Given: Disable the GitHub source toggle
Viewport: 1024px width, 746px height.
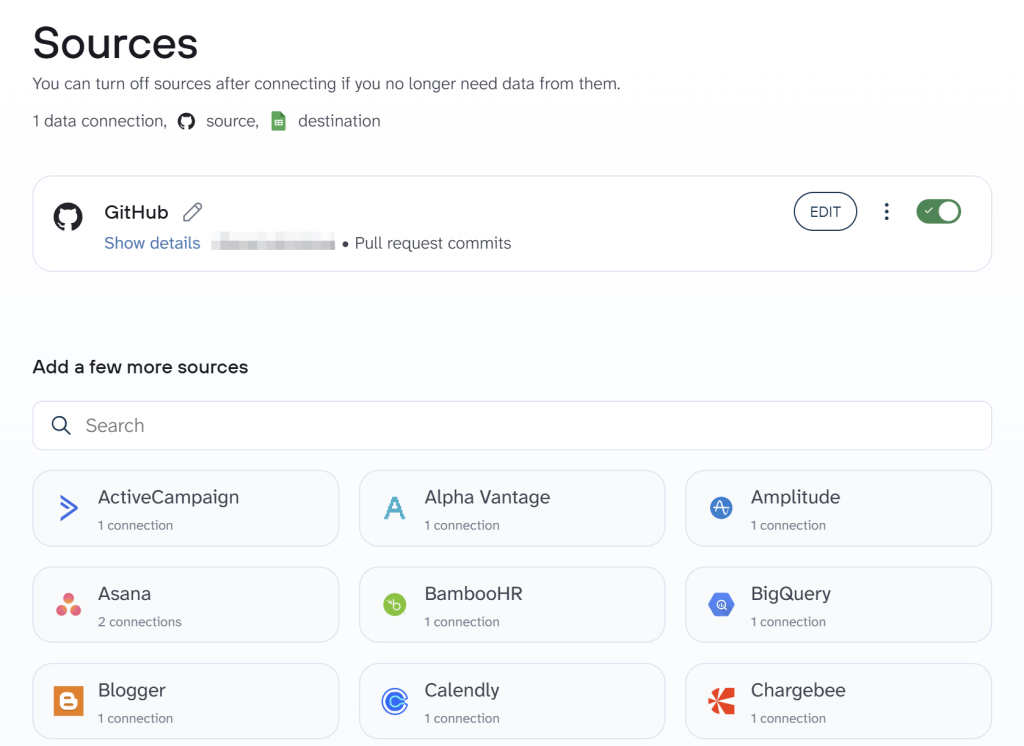Looking at the screenshot, I should (938, 211).
